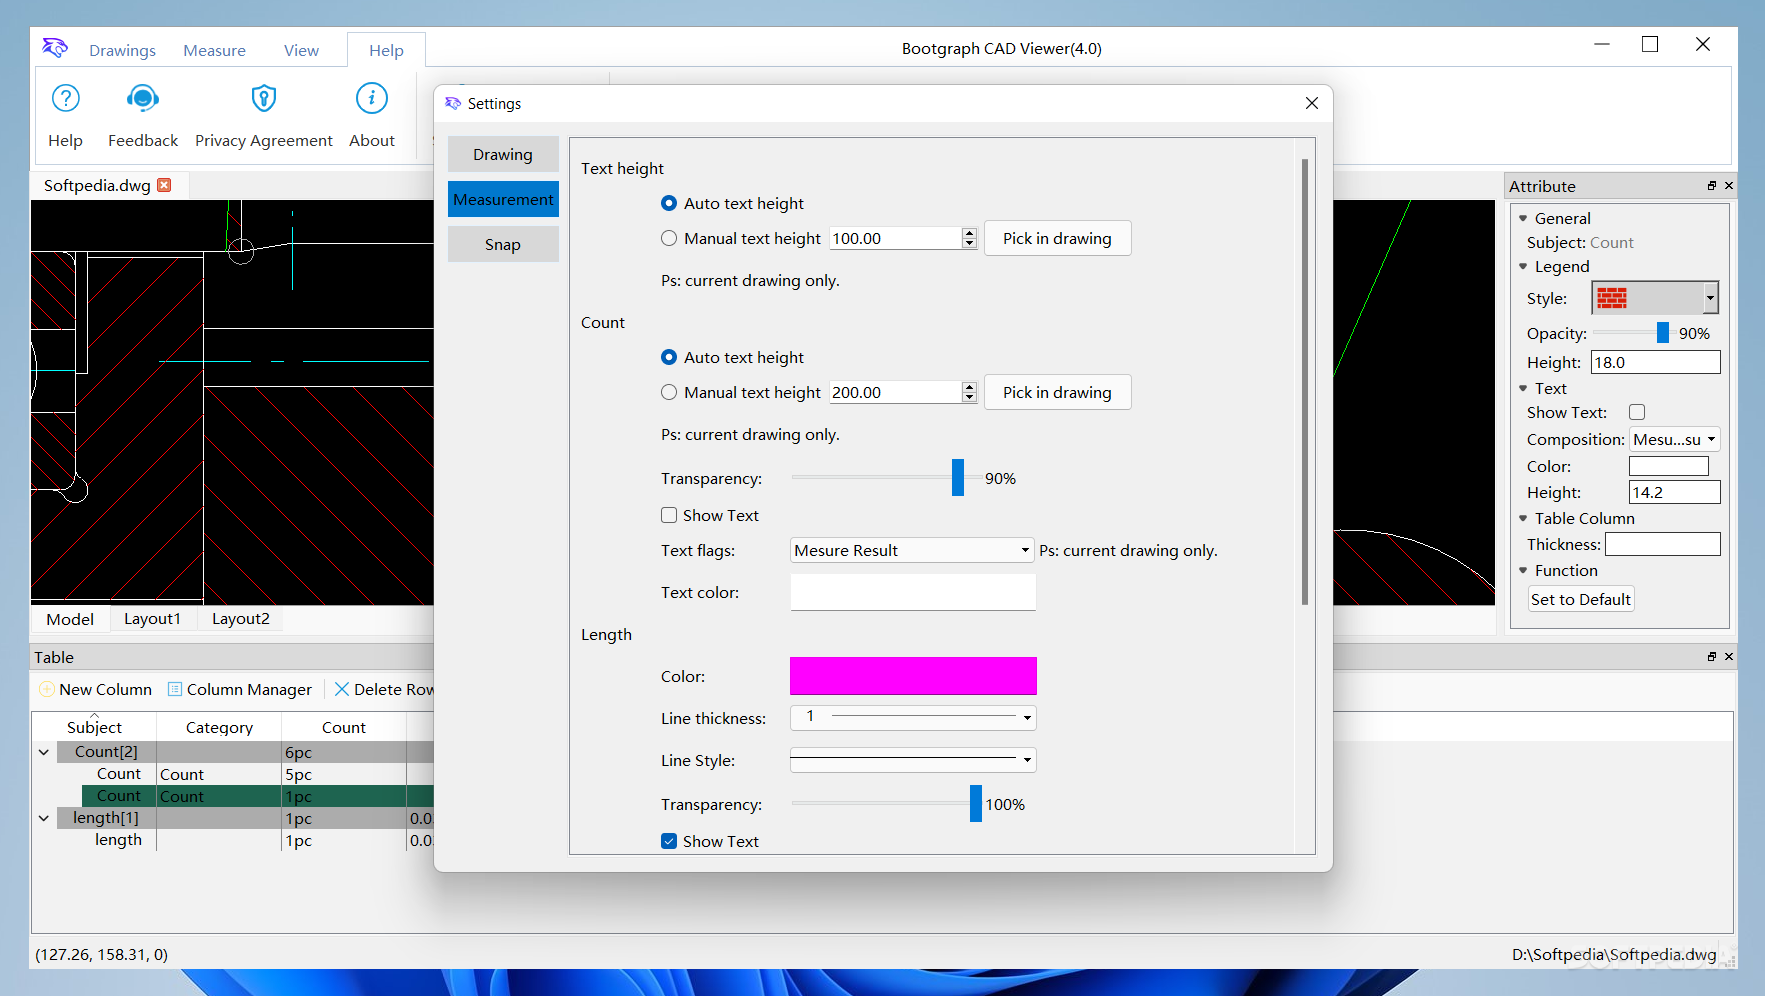Switch to the Measure ribbon tab
Screen dimensions: 1765x996
(214, 50)
